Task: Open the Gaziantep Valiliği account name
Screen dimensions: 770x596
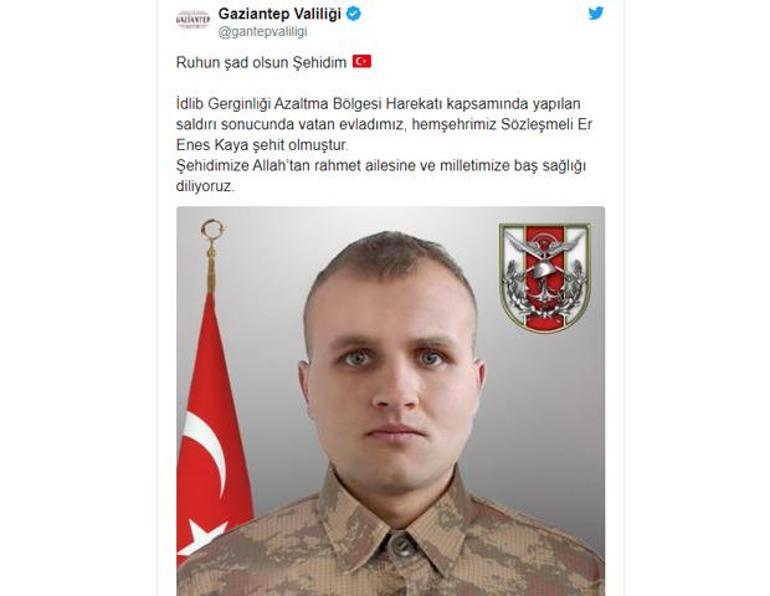Action: 279,14
